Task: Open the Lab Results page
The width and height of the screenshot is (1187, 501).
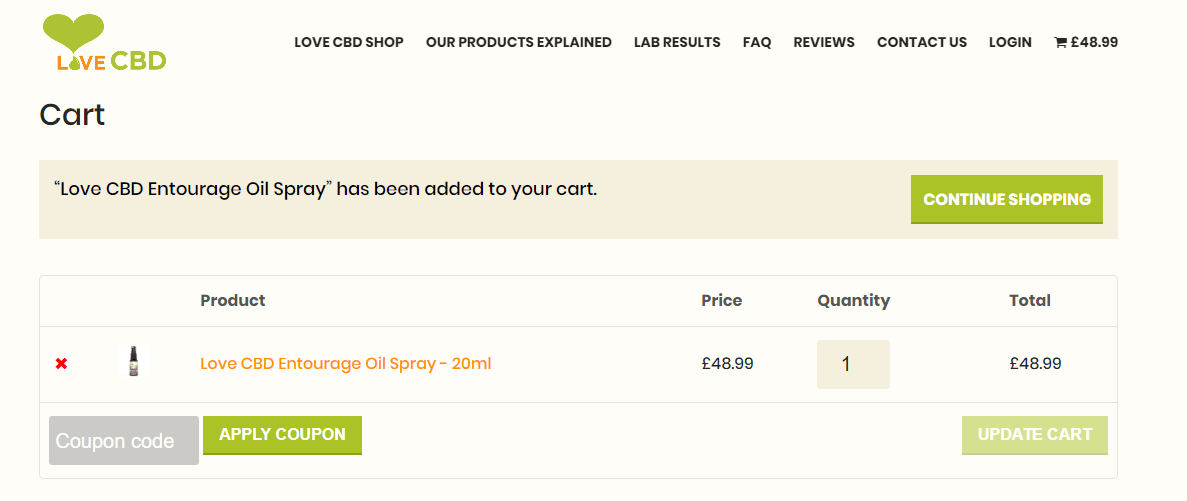Action: tap(677, 42)
